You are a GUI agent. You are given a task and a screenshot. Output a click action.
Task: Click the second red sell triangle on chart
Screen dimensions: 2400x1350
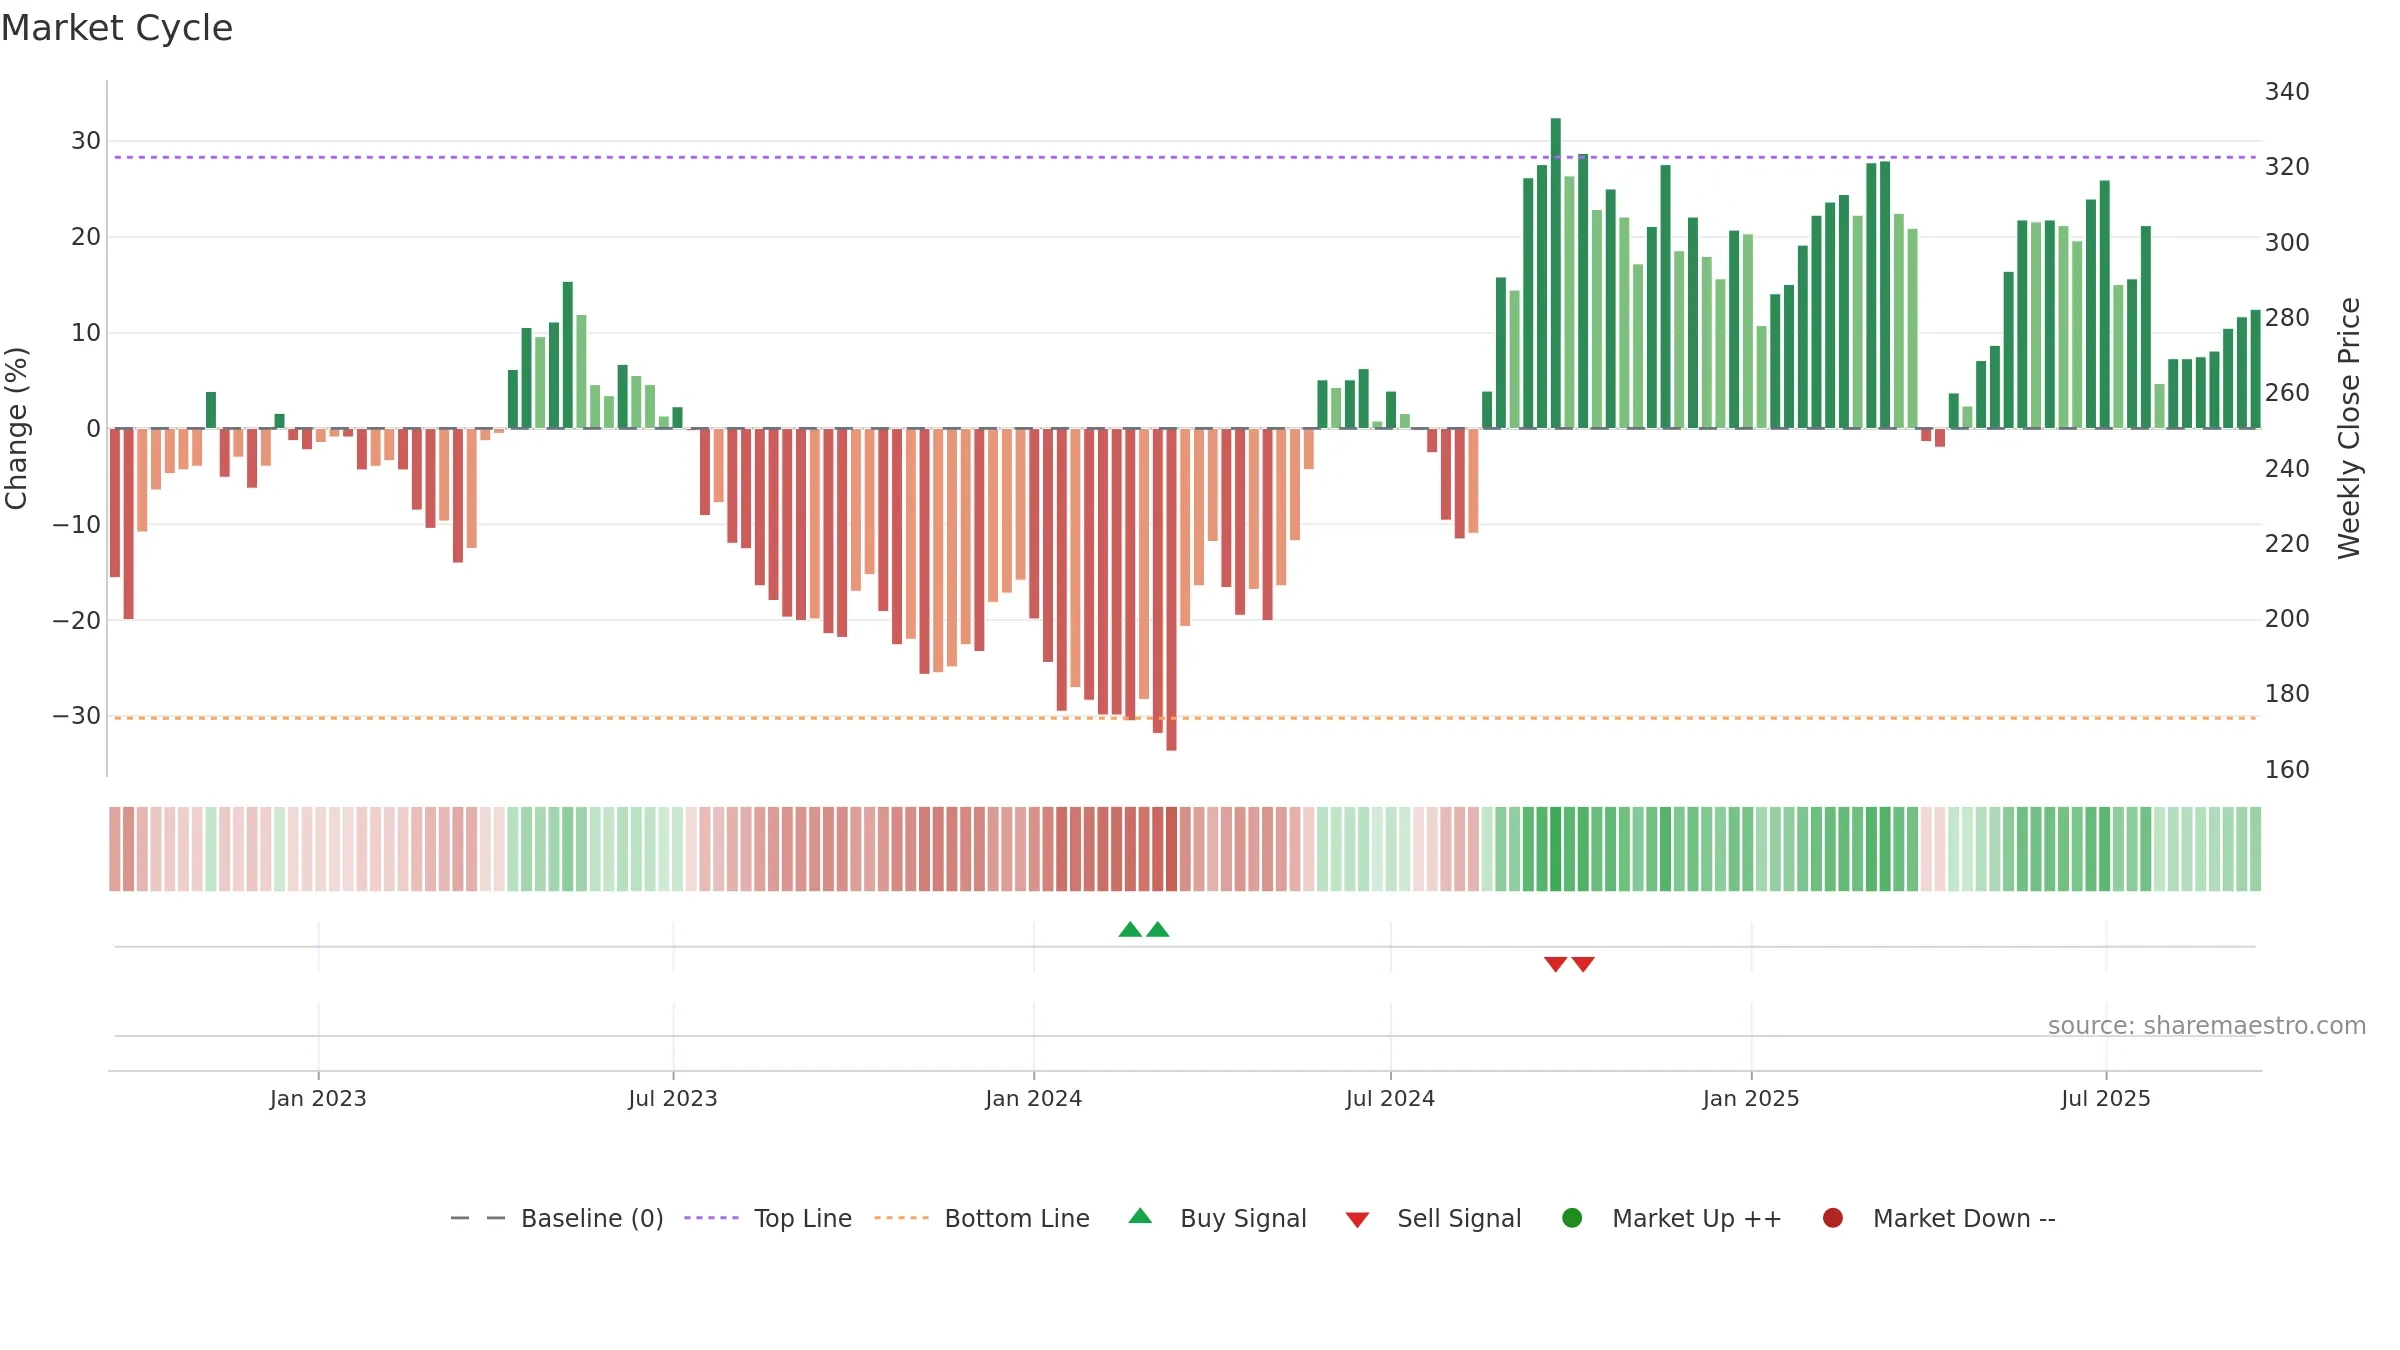[1583, 964]
